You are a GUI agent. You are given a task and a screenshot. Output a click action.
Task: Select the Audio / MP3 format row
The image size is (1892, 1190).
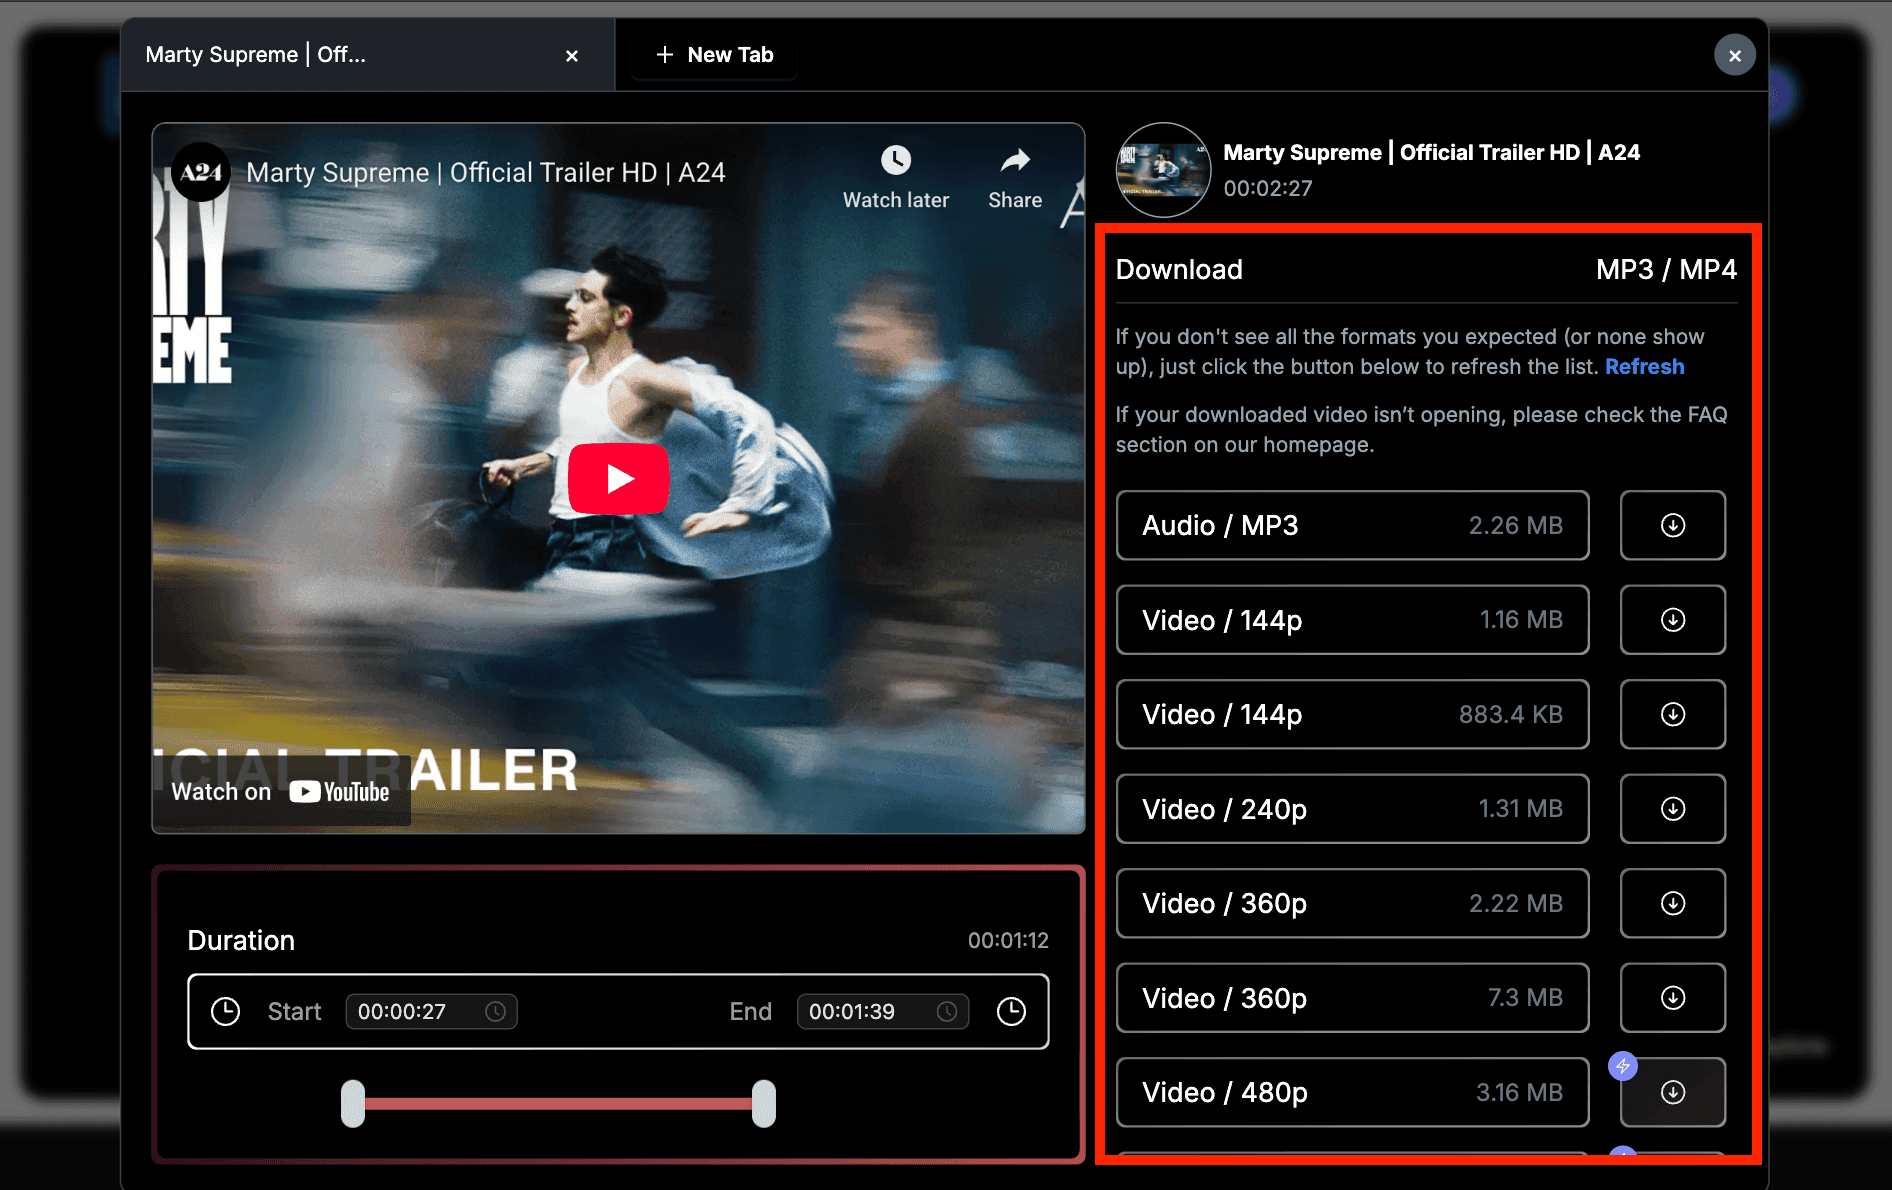[1352, 525]
